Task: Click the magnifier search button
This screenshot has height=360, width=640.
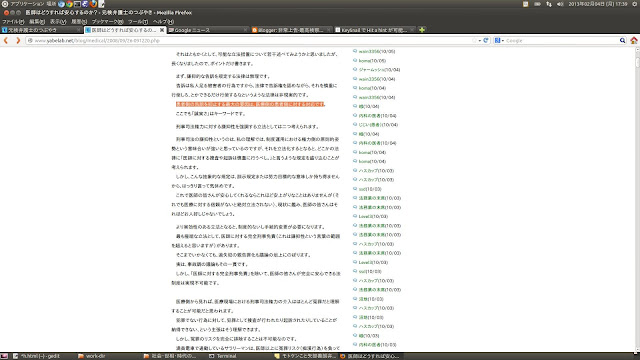Action: click(622, 41)
